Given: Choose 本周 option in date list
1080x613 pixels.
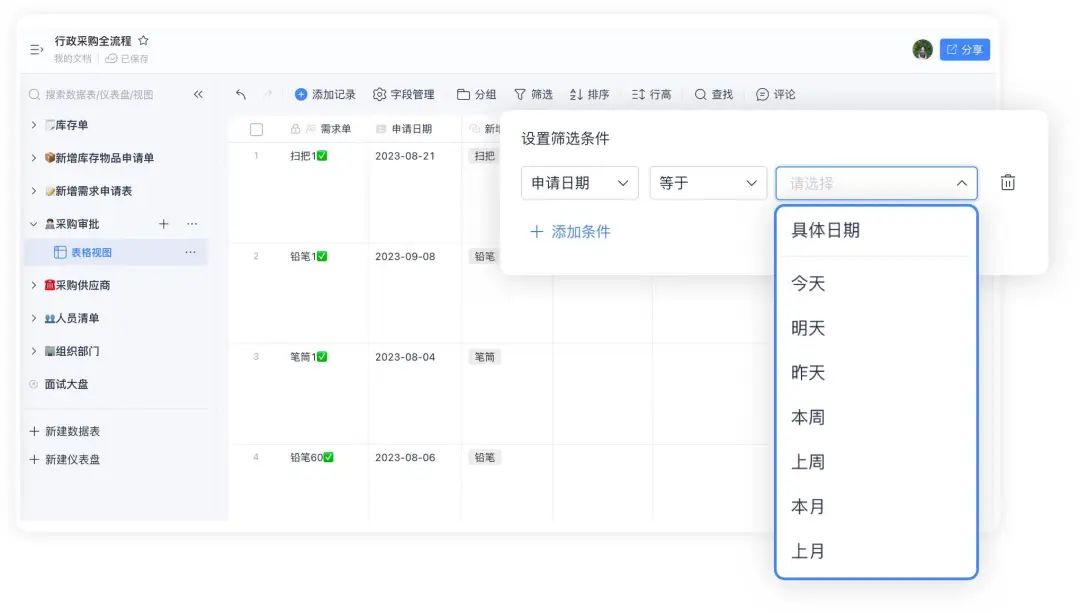Looking at the screenshot, I should 808,417.
